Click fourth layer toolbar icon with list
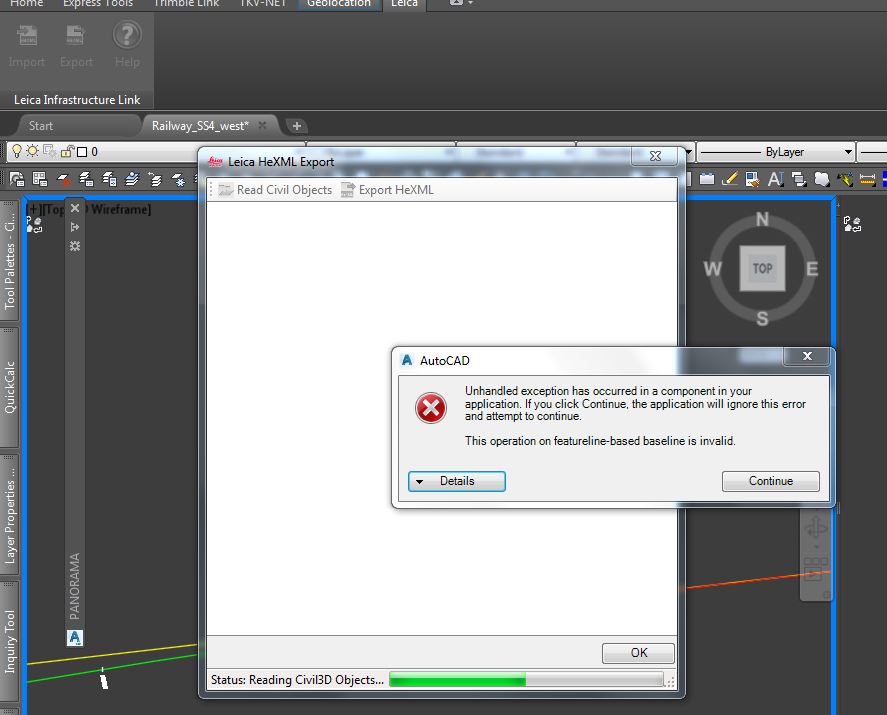Screen dimensions: 887x715 coord(86,179)
